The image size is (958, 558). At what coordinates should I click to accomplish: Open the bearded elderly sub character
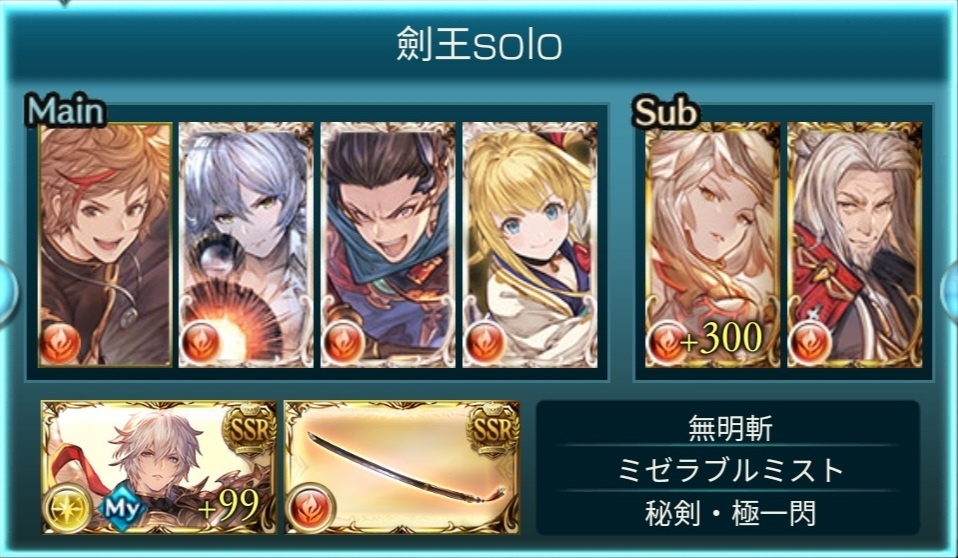(x=854, y=244)
